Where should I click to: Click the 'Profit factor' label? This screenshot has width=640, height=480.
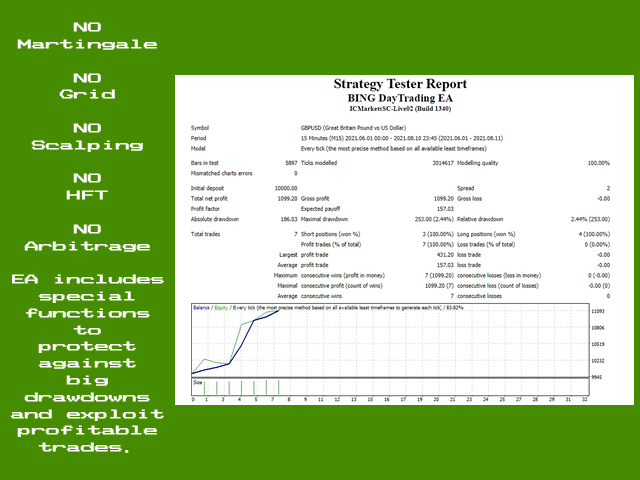pyautogui.click(x=205, y=209)
